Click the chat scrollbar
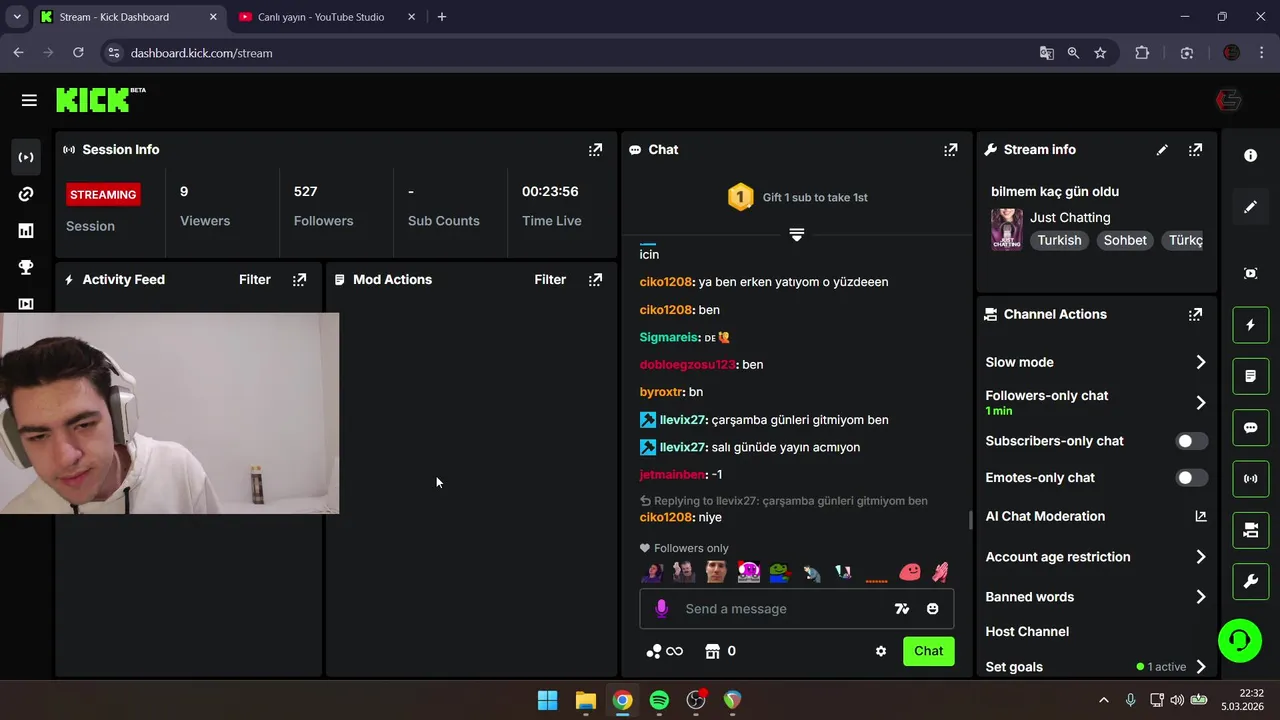Image resolution: width=1280 pixels, height=720 pixels. tap(969, 520)
